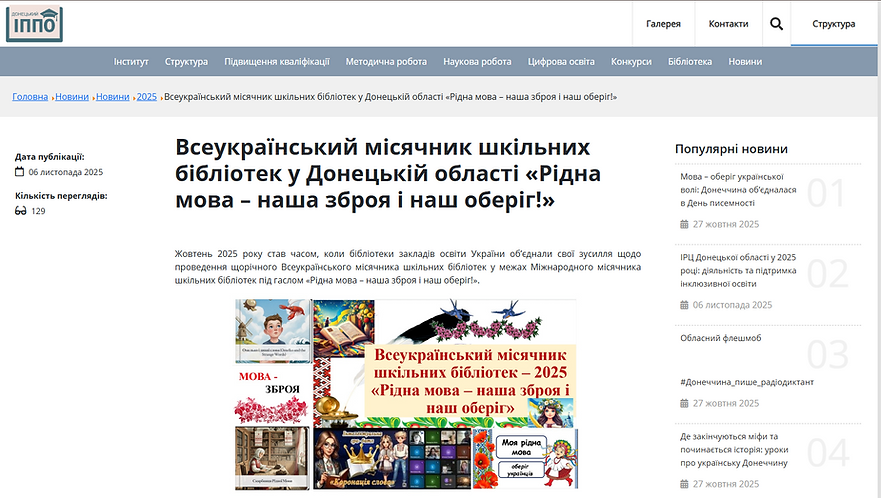This screenshot has width=881, height=498.
Task: Click the article collage image
Action: coord(406,394)
